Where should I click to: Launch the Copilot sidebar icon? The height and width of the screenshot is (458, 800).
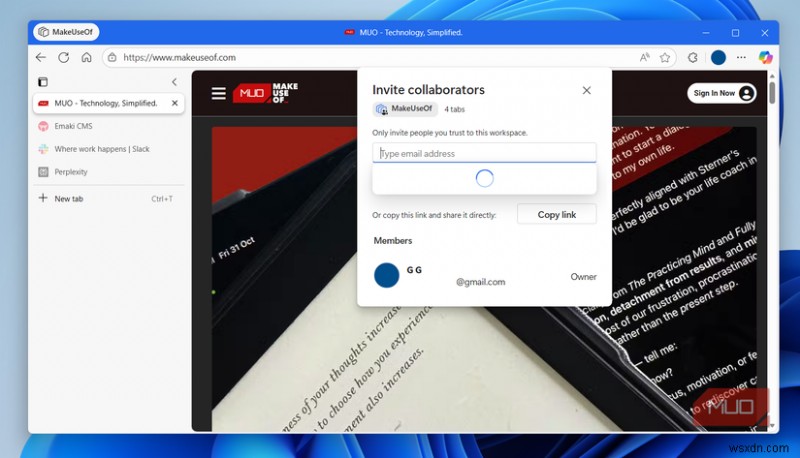click(x=765, y=58)
